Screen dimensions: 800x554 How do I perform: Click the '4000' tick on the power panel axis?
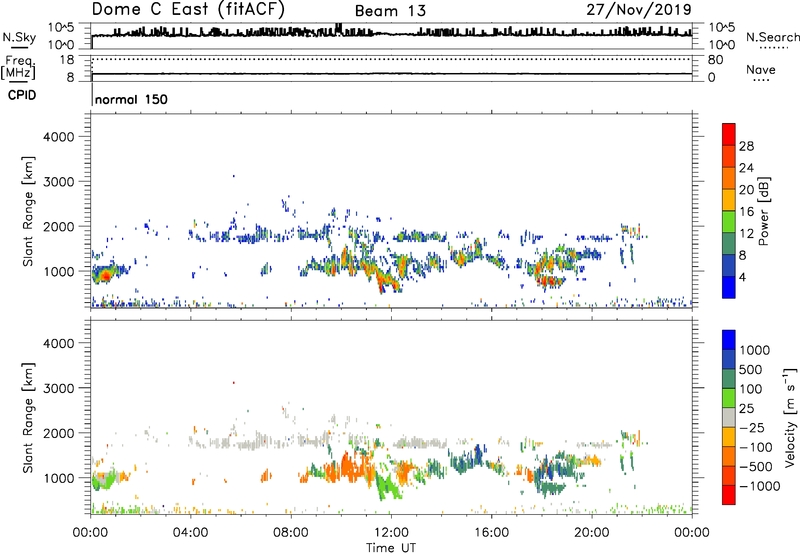[x=58, y=137]
